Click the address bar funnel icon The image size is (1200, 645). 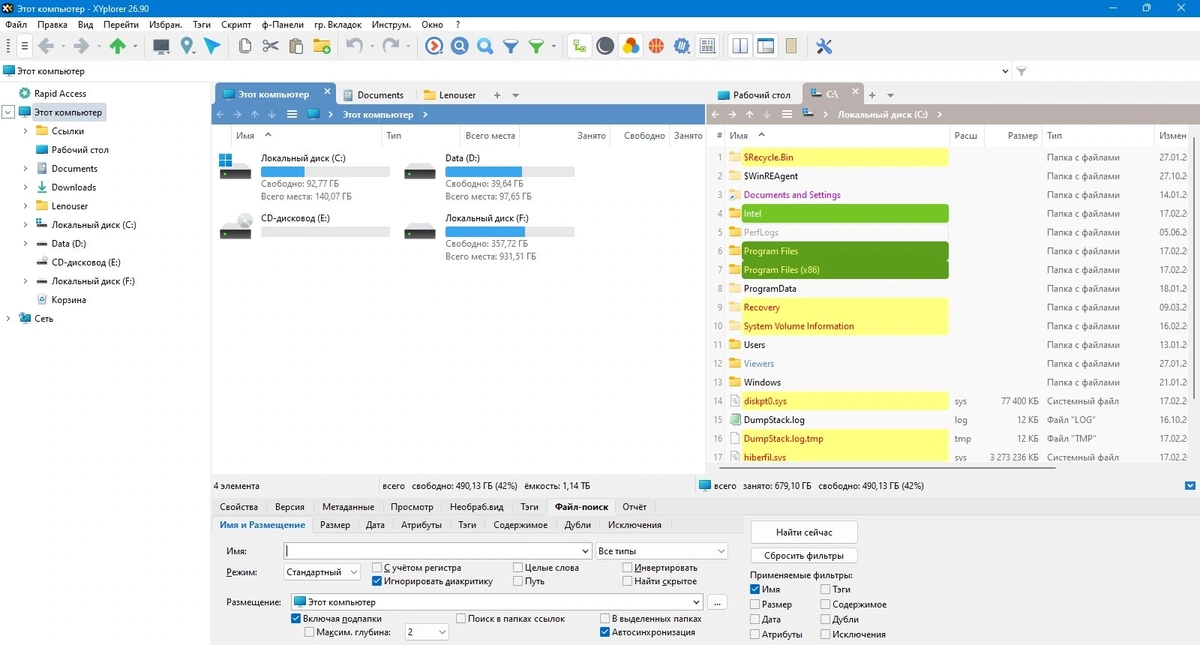pyautogui.click(x=1021, y=72)
